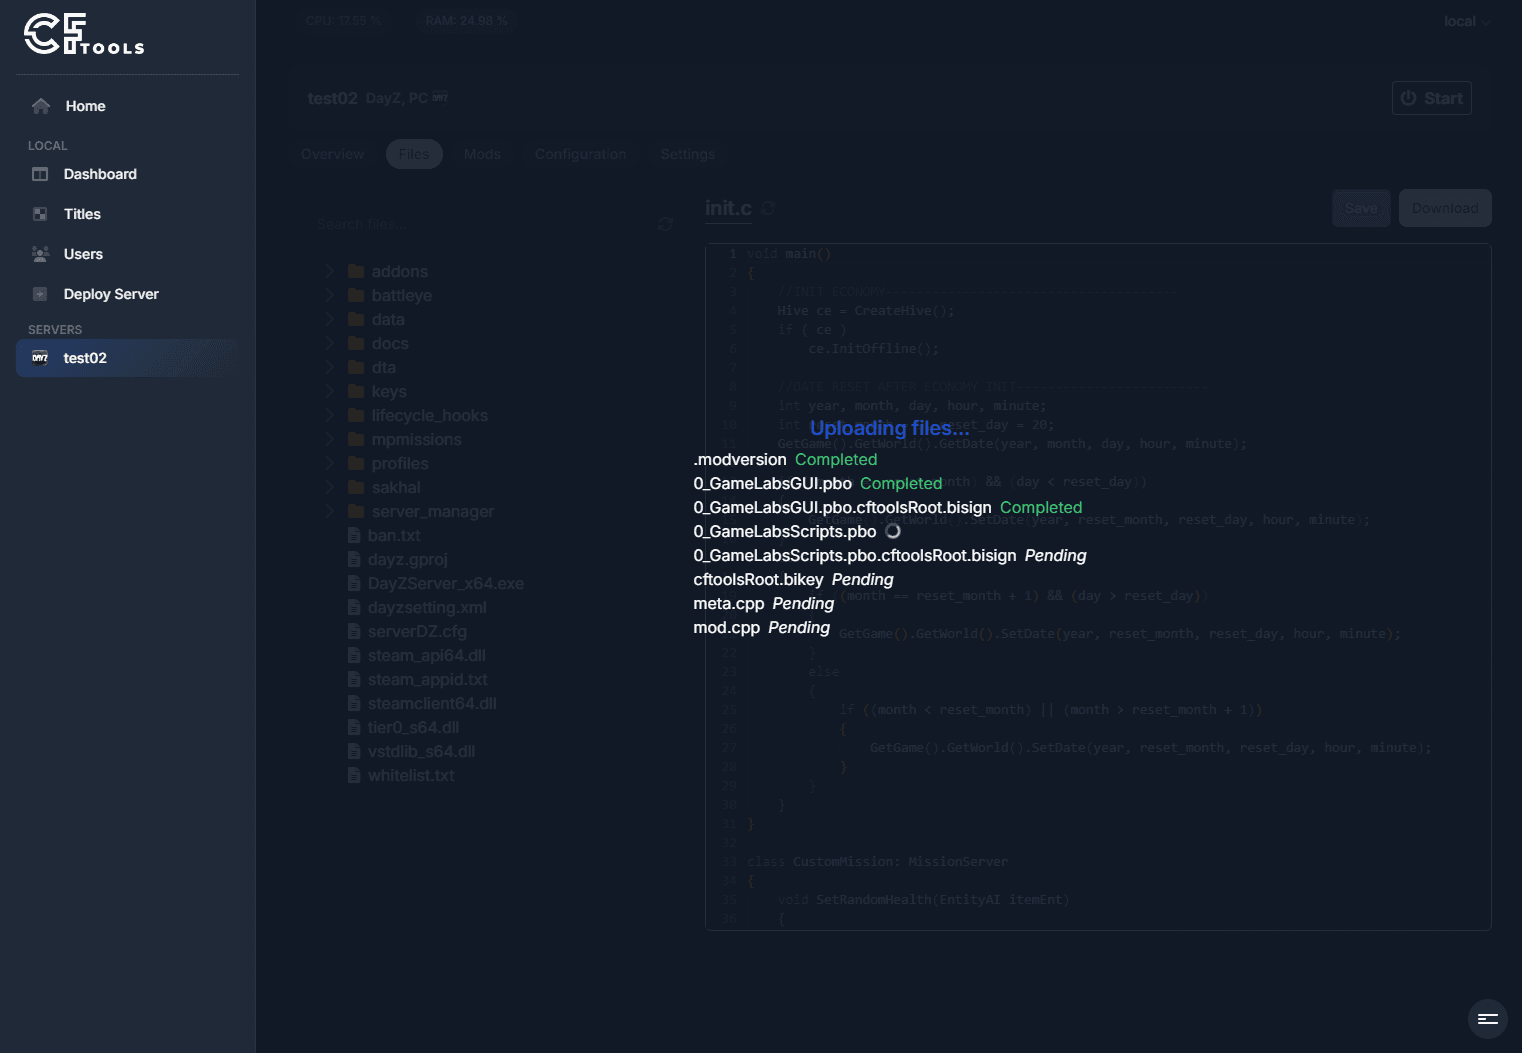Click the Dashboard panel icon
The image size is (1522, 1053).
[x=40, y=174]
